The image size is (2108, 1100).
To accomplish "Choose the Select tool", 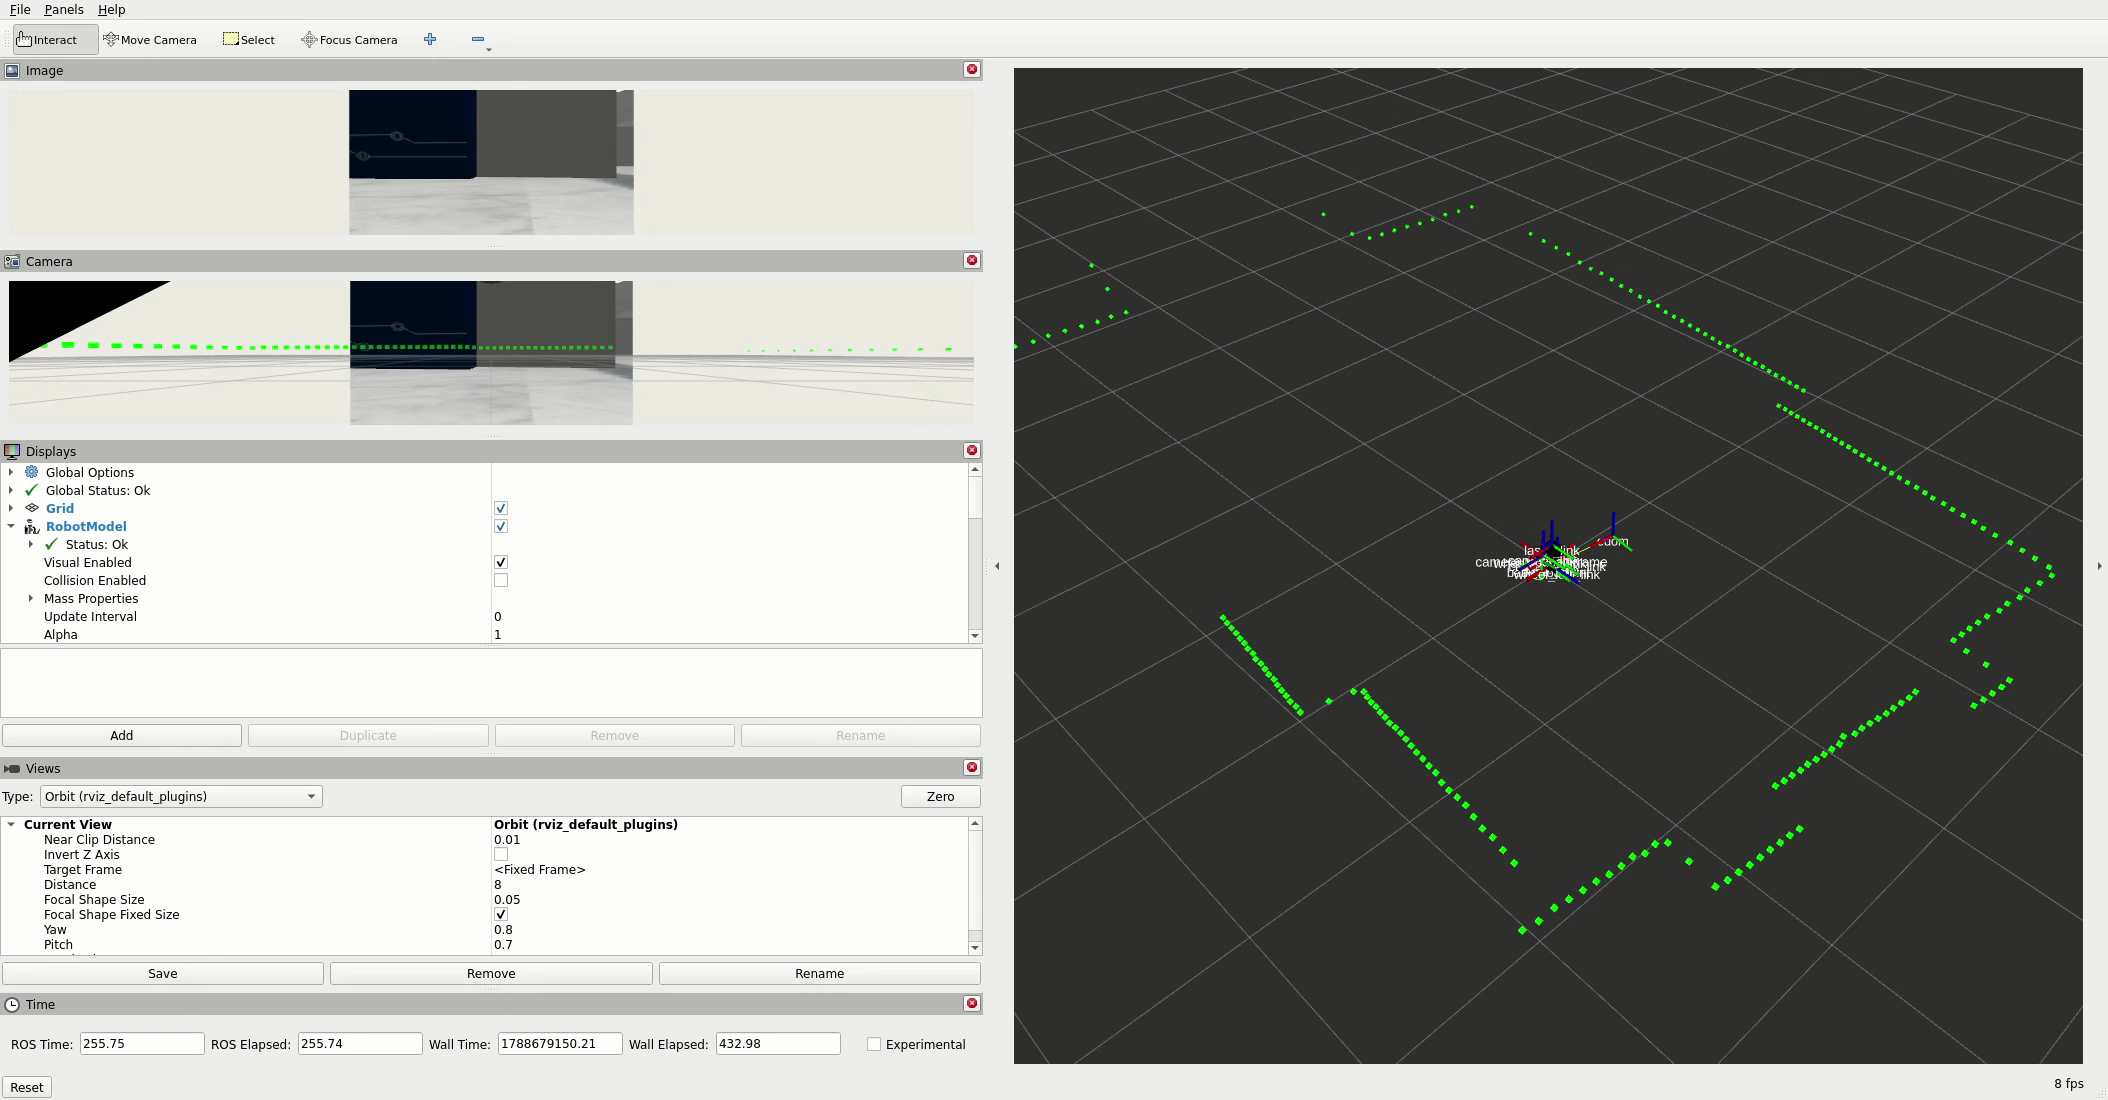I will [x=249, y=40].
